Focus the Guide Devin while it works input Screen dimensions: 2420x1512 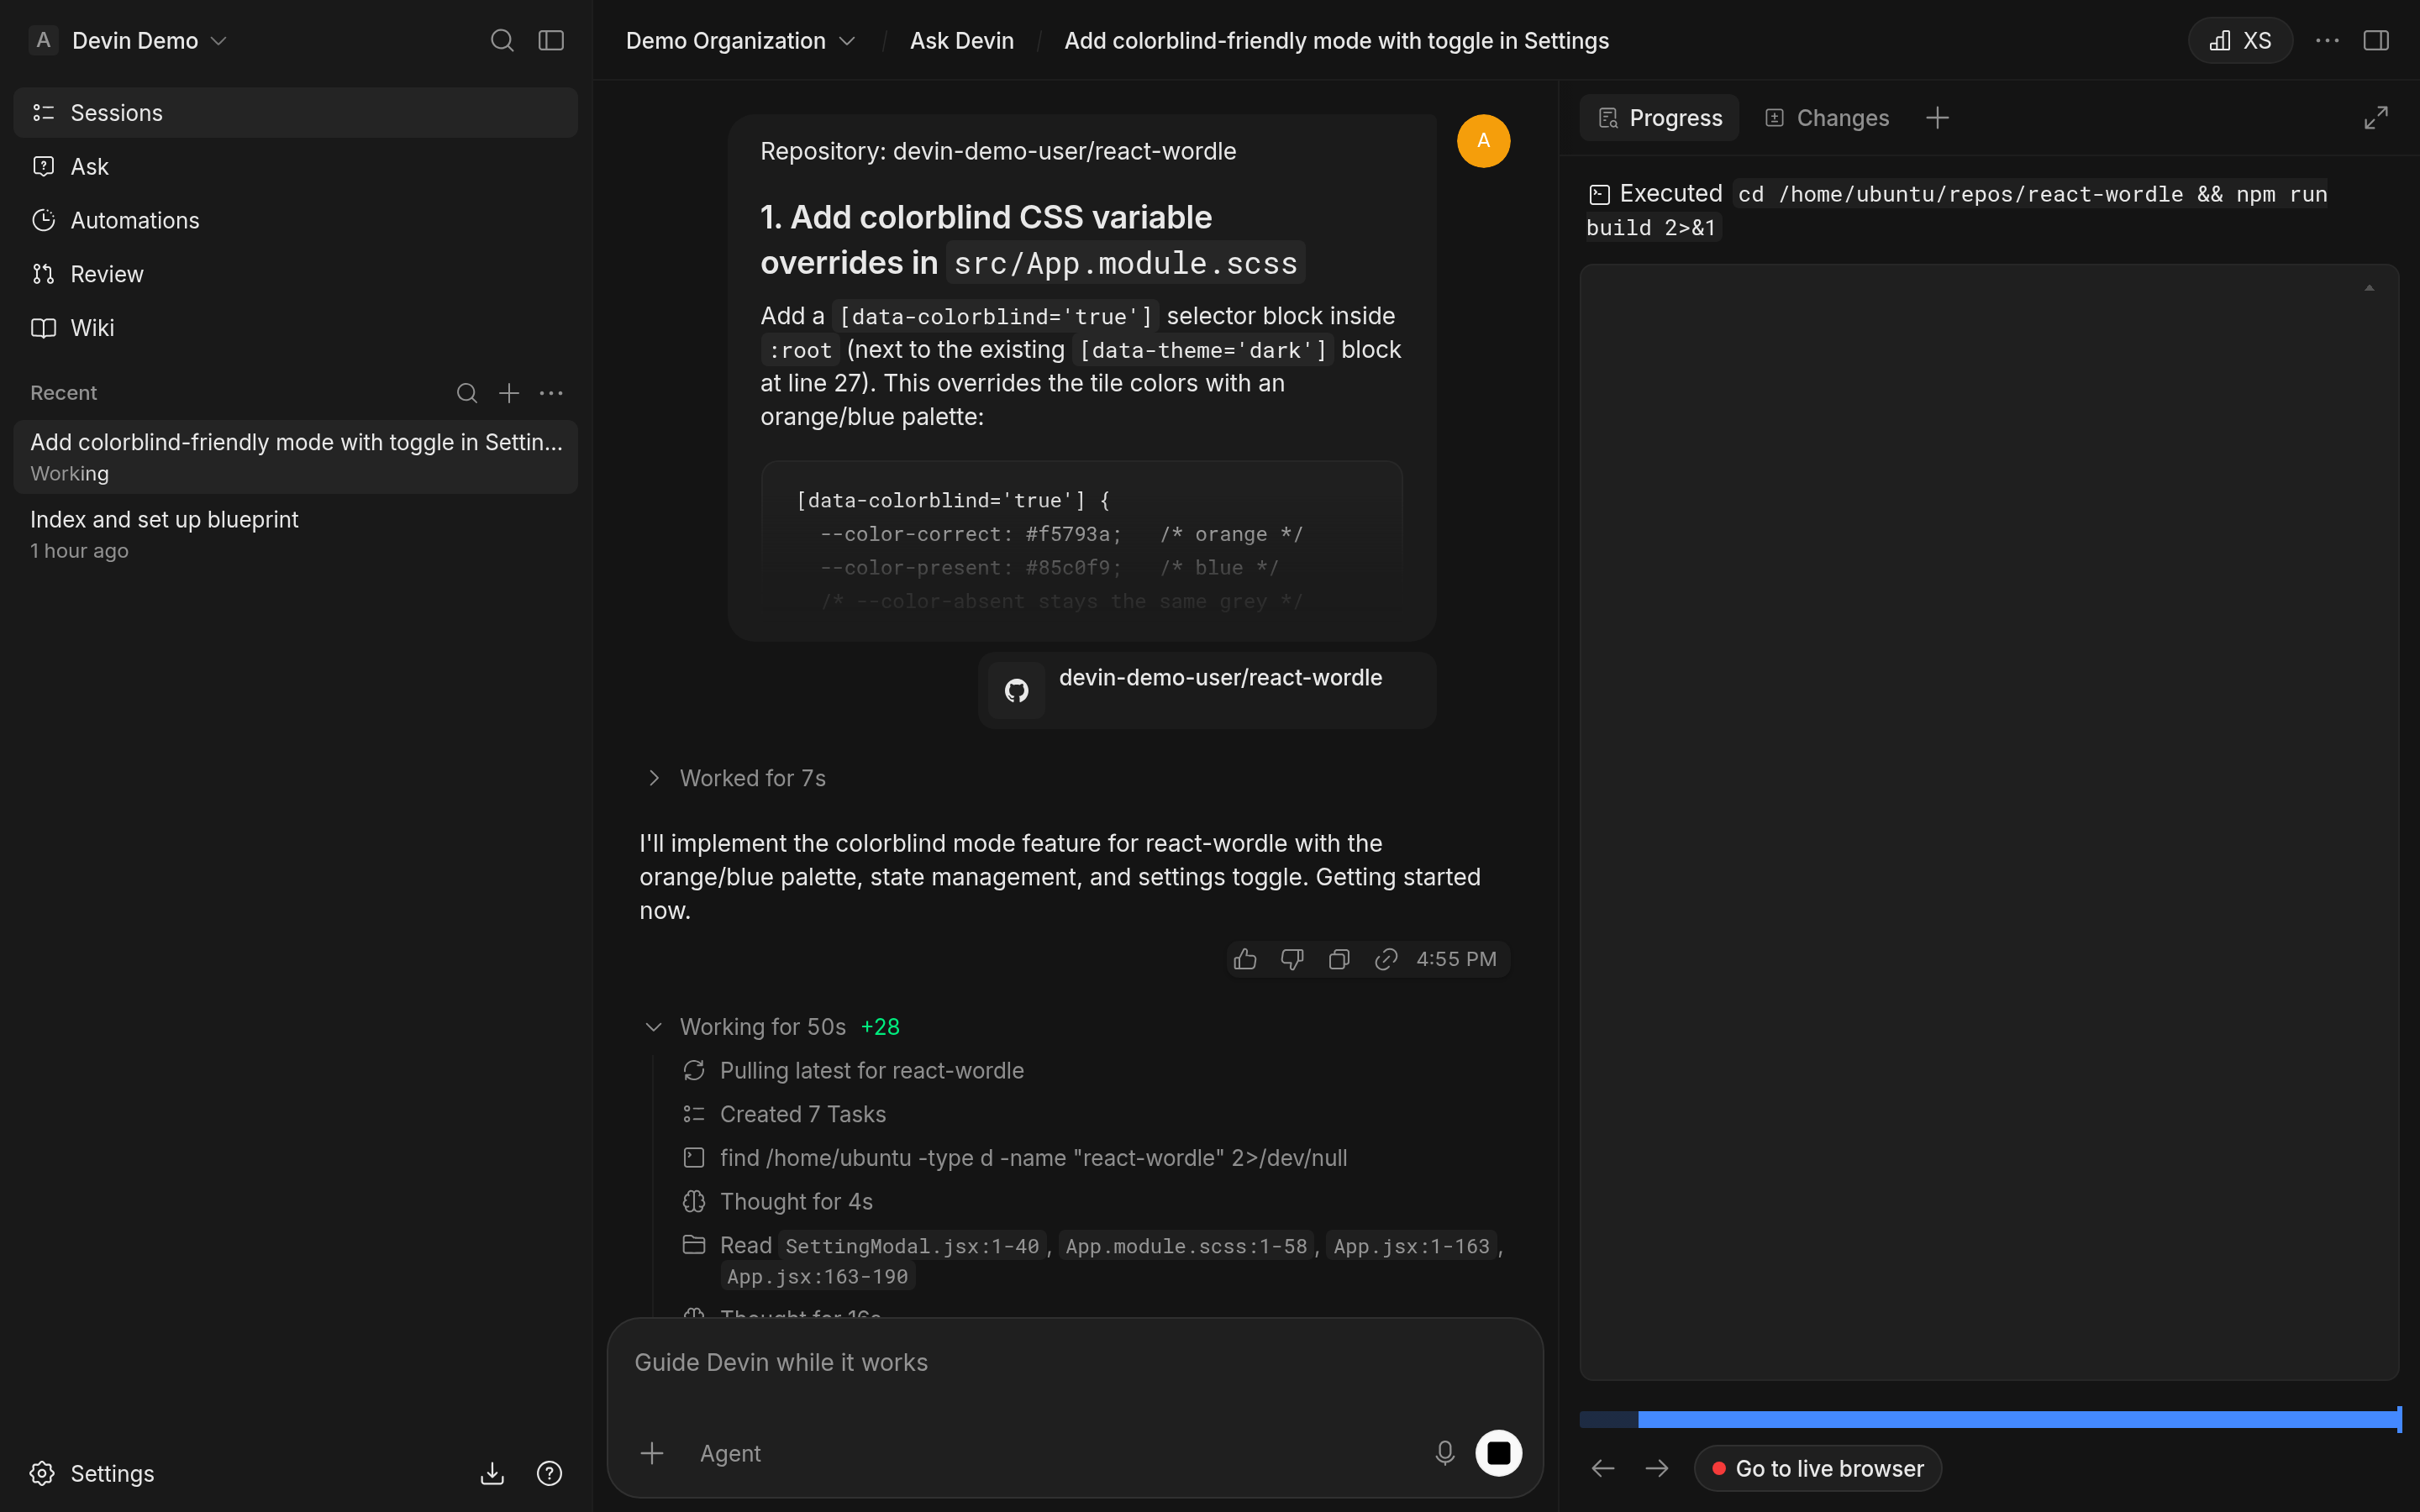(x=1075, y=1363)
